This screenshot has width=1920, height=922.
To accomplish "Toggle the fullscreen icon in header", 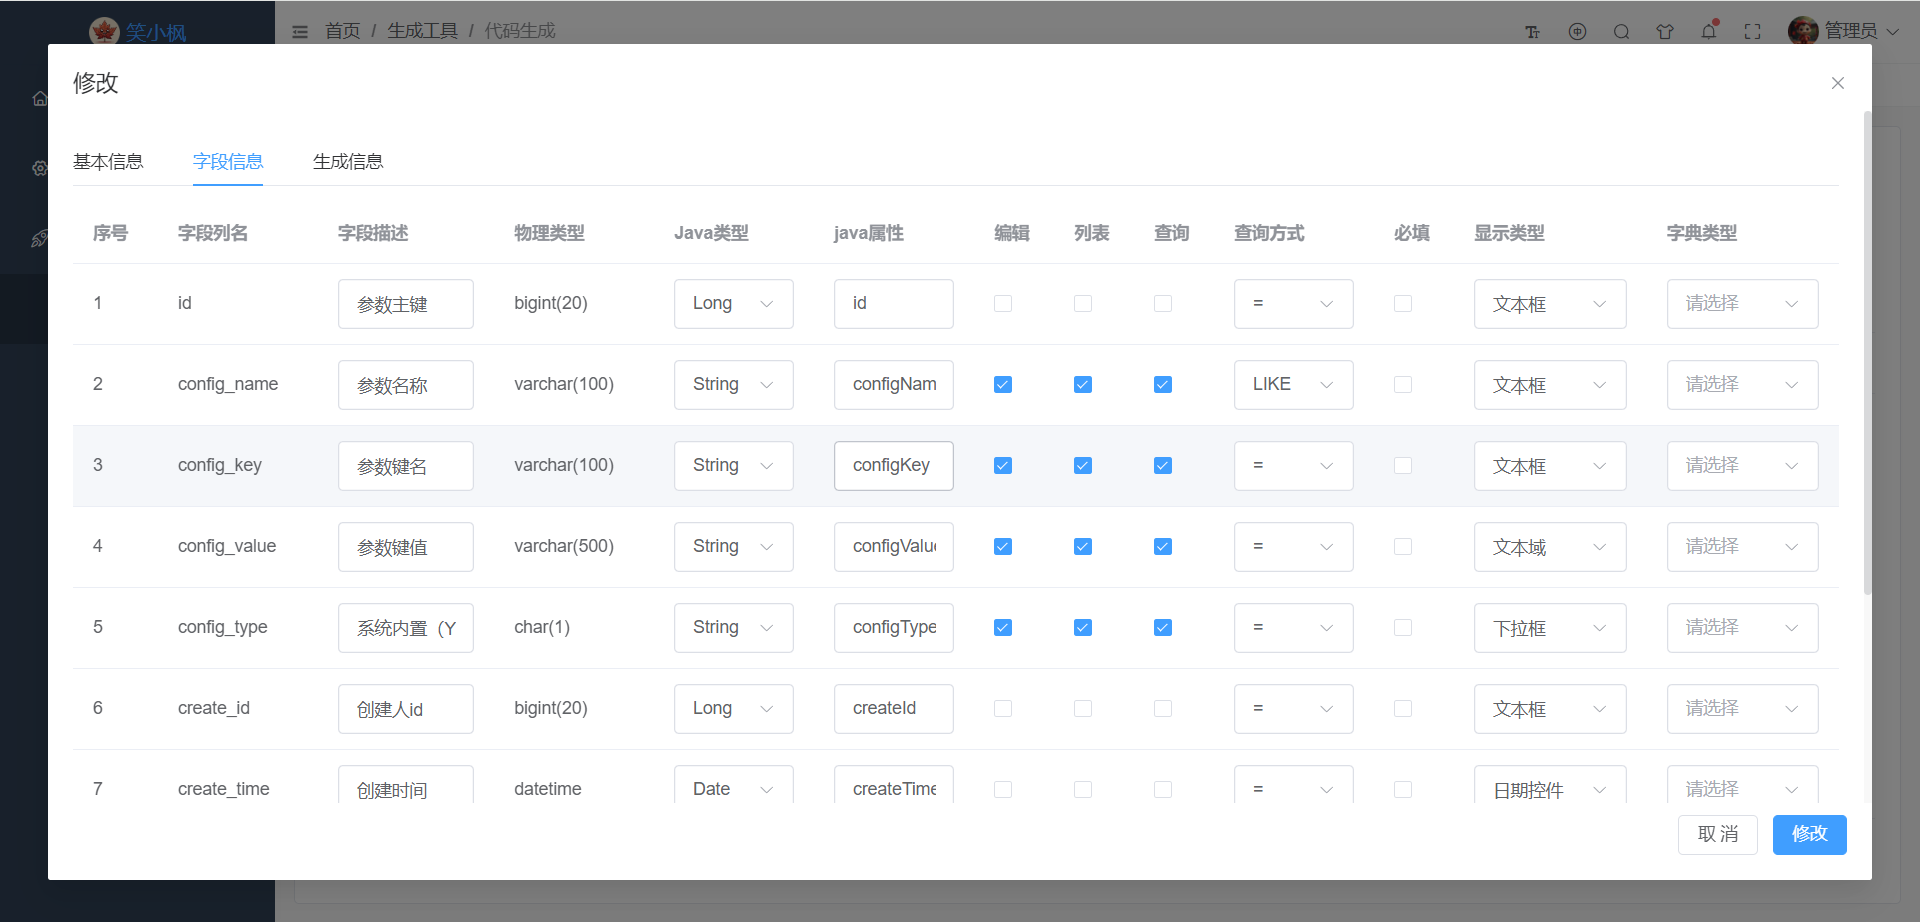I will 1752,32.
